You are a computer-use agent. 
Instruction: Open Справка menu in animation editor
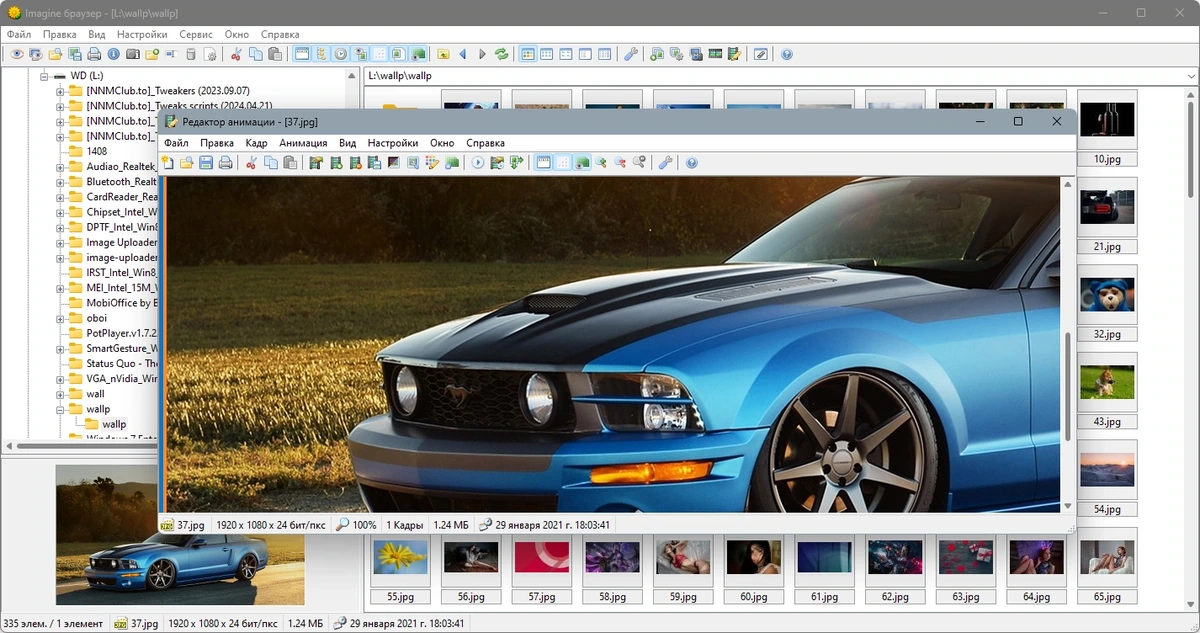[485, 143]
